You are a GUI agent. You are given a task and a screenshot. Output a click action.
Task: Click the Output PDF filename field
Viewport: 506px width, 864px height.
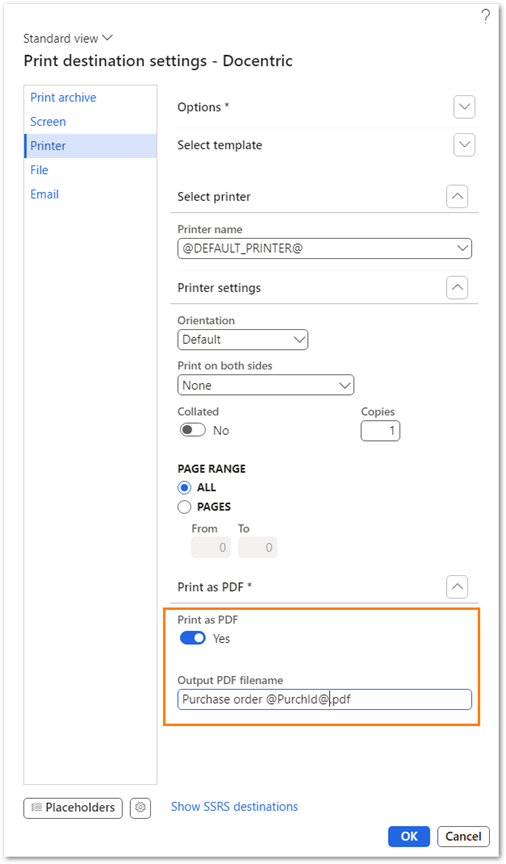(x=325, y=699)
